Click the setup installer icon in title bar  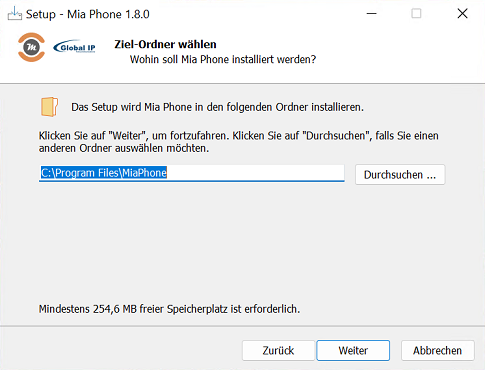[15, 14]
